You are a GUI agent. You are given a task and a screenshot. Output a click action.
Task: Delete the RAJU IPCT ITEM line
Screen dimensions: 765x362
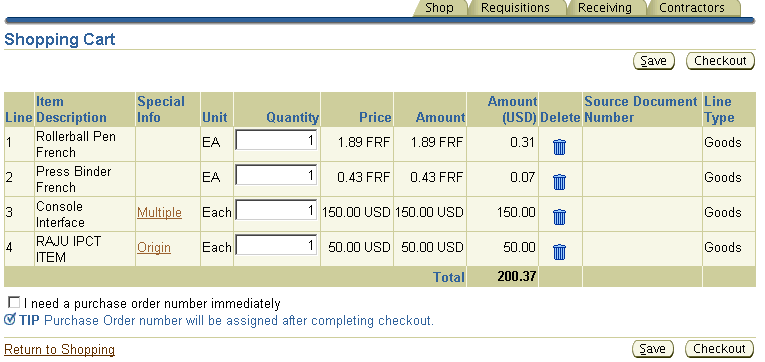(x=559, y=252)
